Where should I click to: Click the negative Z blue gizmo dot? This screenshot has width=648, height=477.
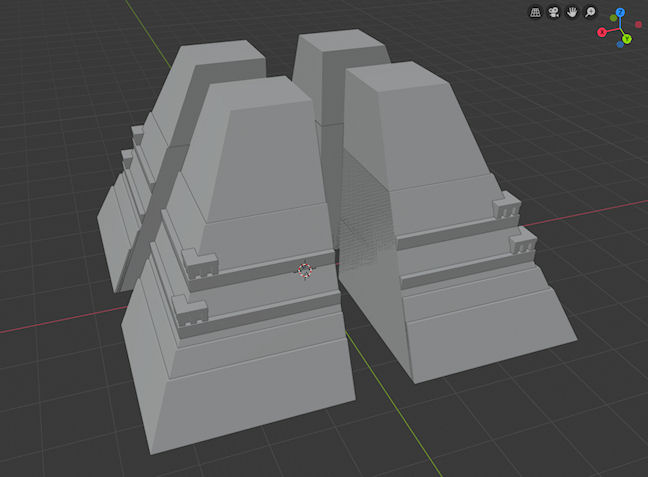(621, 46)
